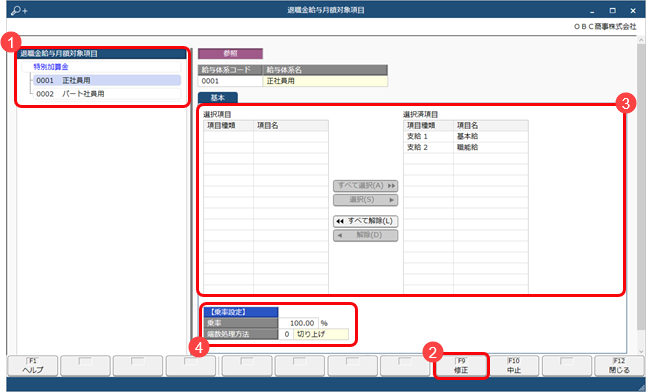Click the F1 ヘルプ function key
The image size is (646, 392).
[33, 366]
